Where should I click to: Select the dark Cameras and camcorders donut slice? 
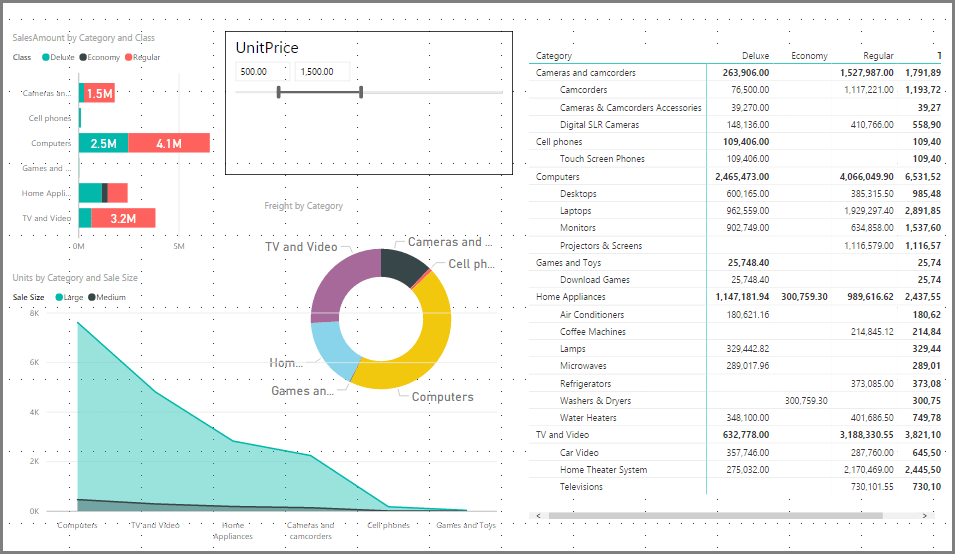pos(403,265)
